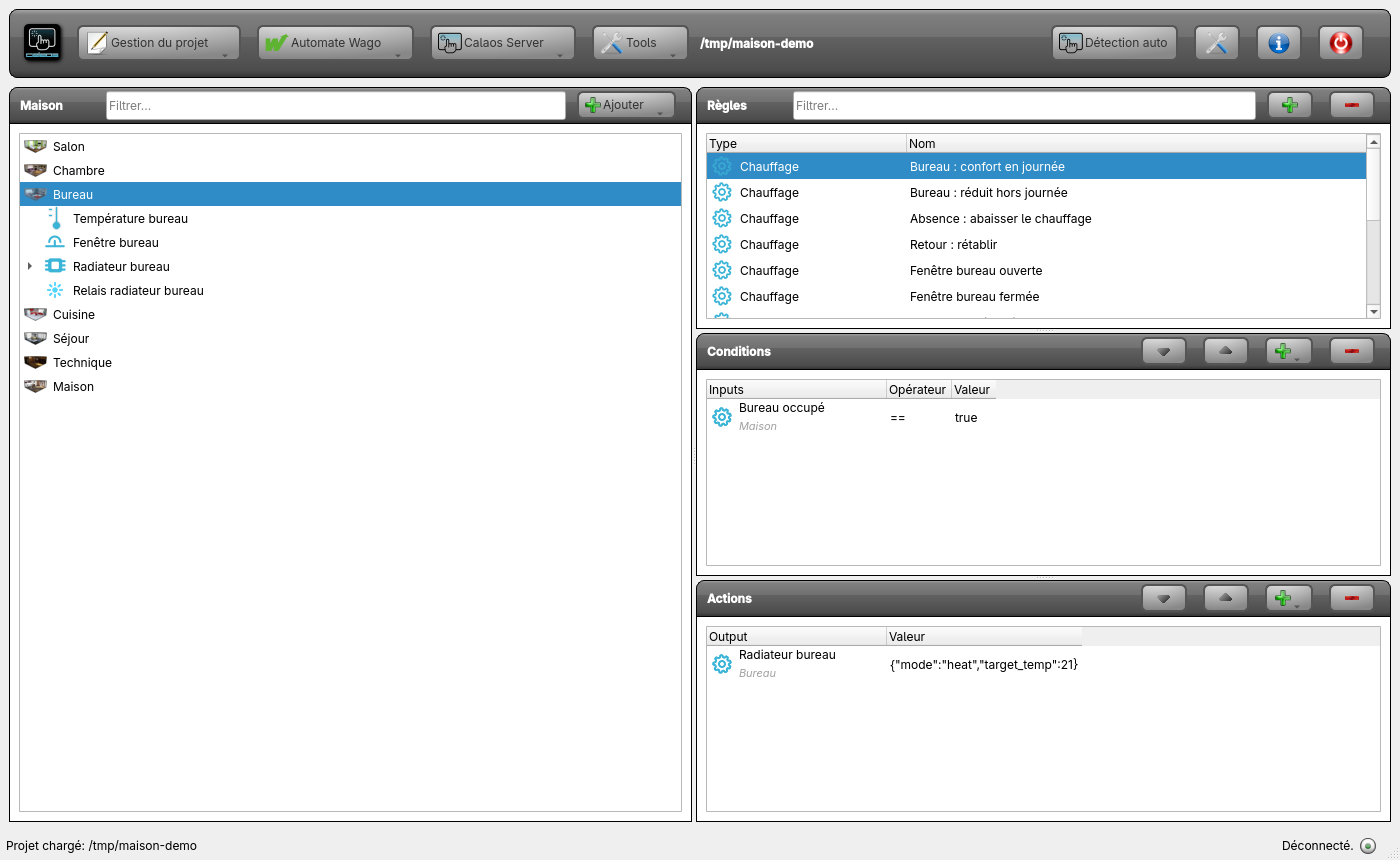Open the add condition plus dropdown

pos(1289,351)
